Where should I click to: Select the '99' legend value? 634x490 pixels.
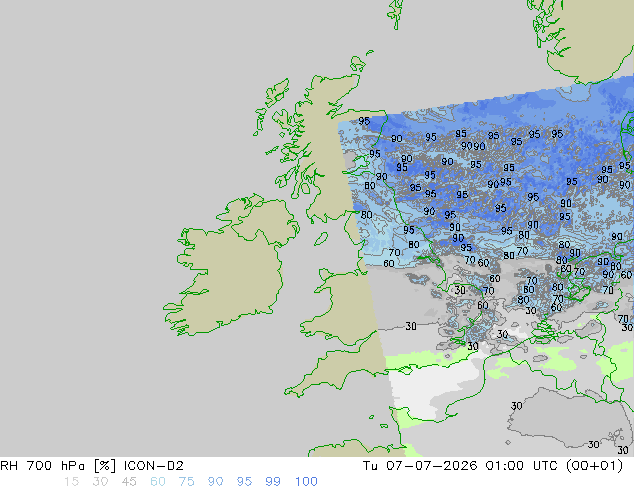pos(273,482)
